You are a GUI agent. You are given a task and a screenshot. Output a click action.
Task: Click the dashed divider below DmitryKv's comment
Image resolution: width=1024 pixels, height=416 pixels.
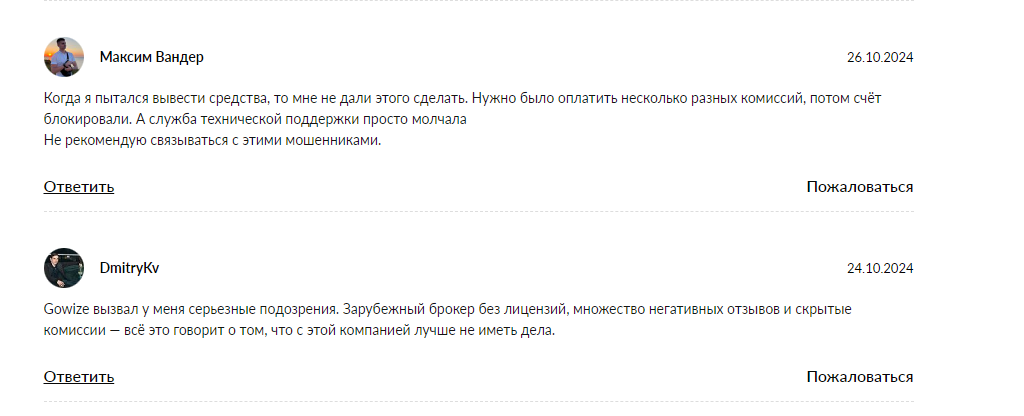tap(478, 402)
